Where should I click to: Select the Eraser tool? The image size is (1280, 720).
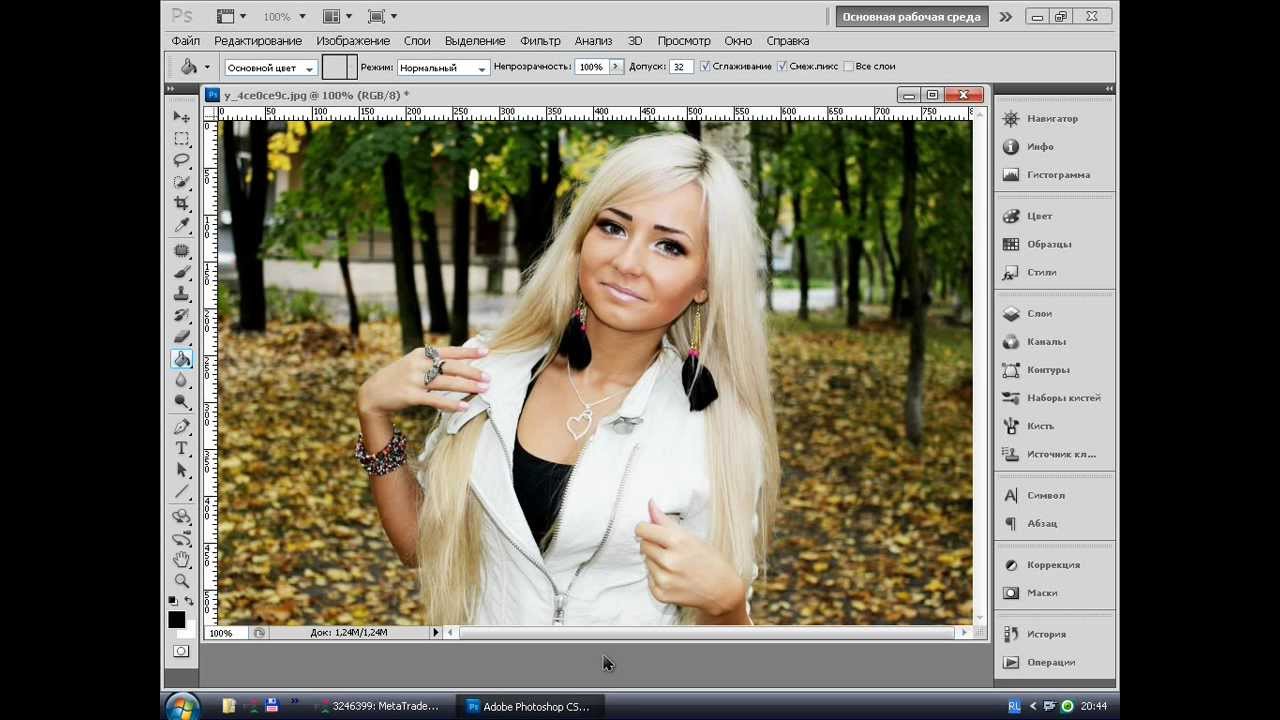[181, 337]
